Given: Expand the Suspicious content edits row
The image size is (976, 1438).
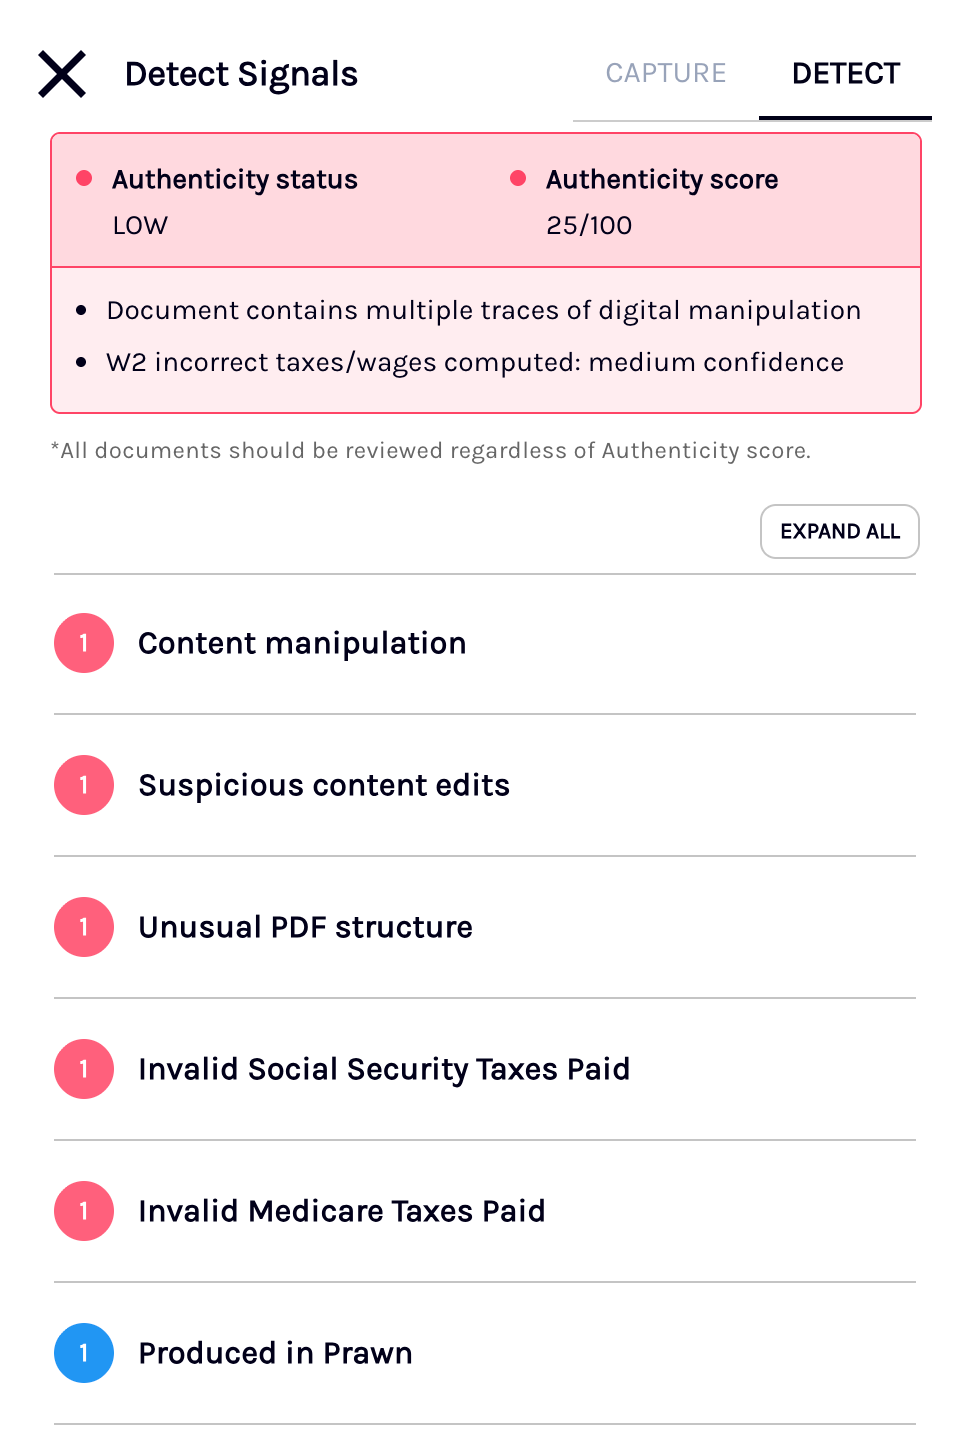Looking at the screenshot, I should 485,785.
